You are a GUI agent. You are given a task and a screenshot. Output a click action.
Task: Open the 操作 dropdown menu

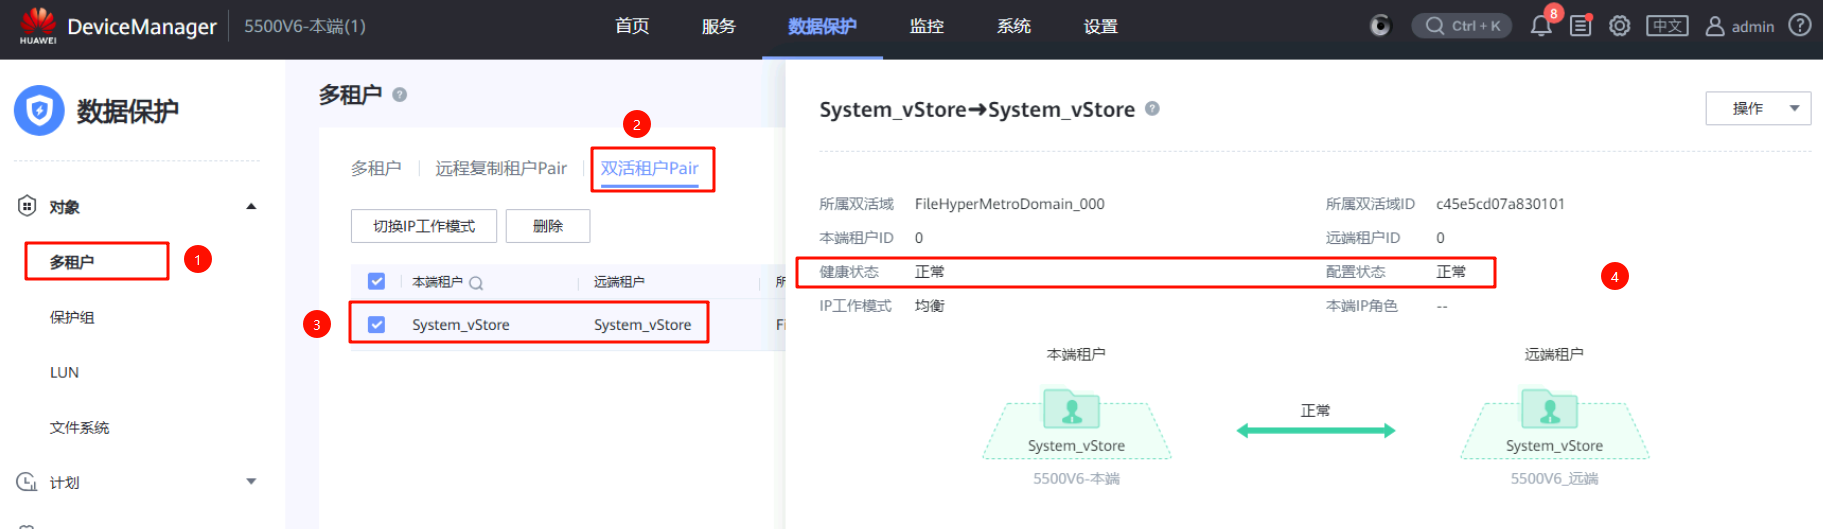[x=1757, y=108]
